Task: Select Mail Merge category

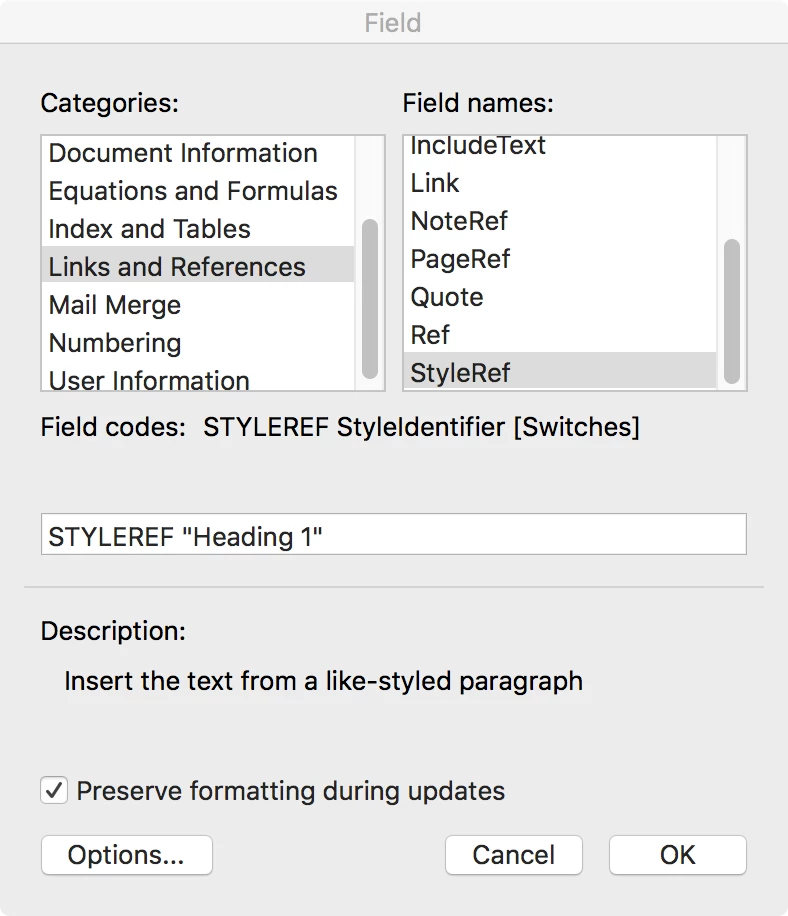Action: click(x=115, y=306)
